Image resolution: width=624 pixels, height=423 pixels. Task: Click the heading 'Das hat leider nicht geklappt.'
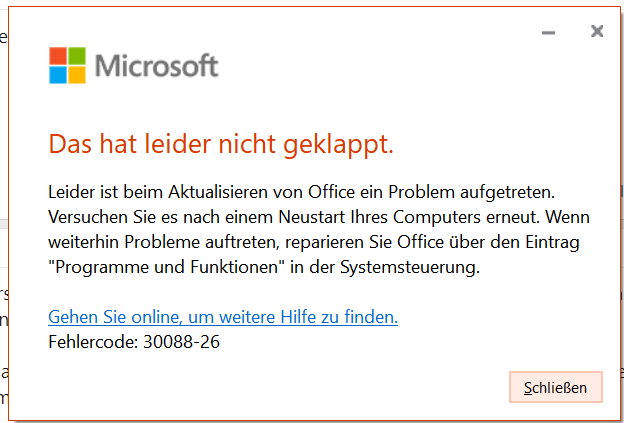(221, 145)
